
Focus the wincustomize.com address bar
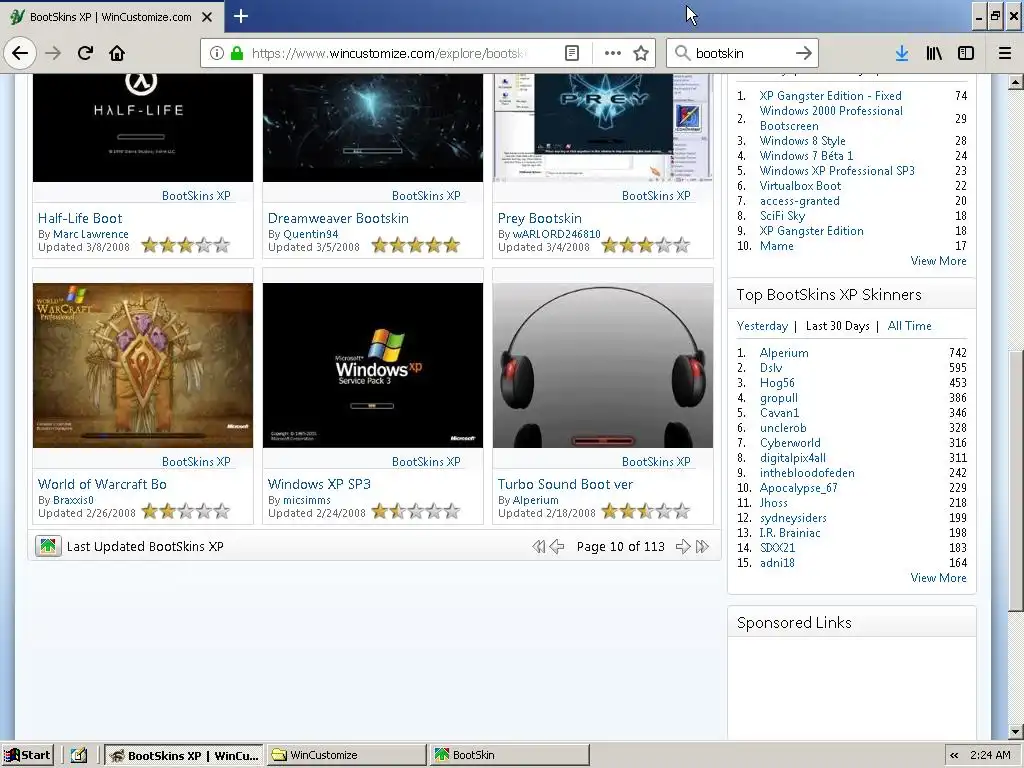(x=389, y=54)
